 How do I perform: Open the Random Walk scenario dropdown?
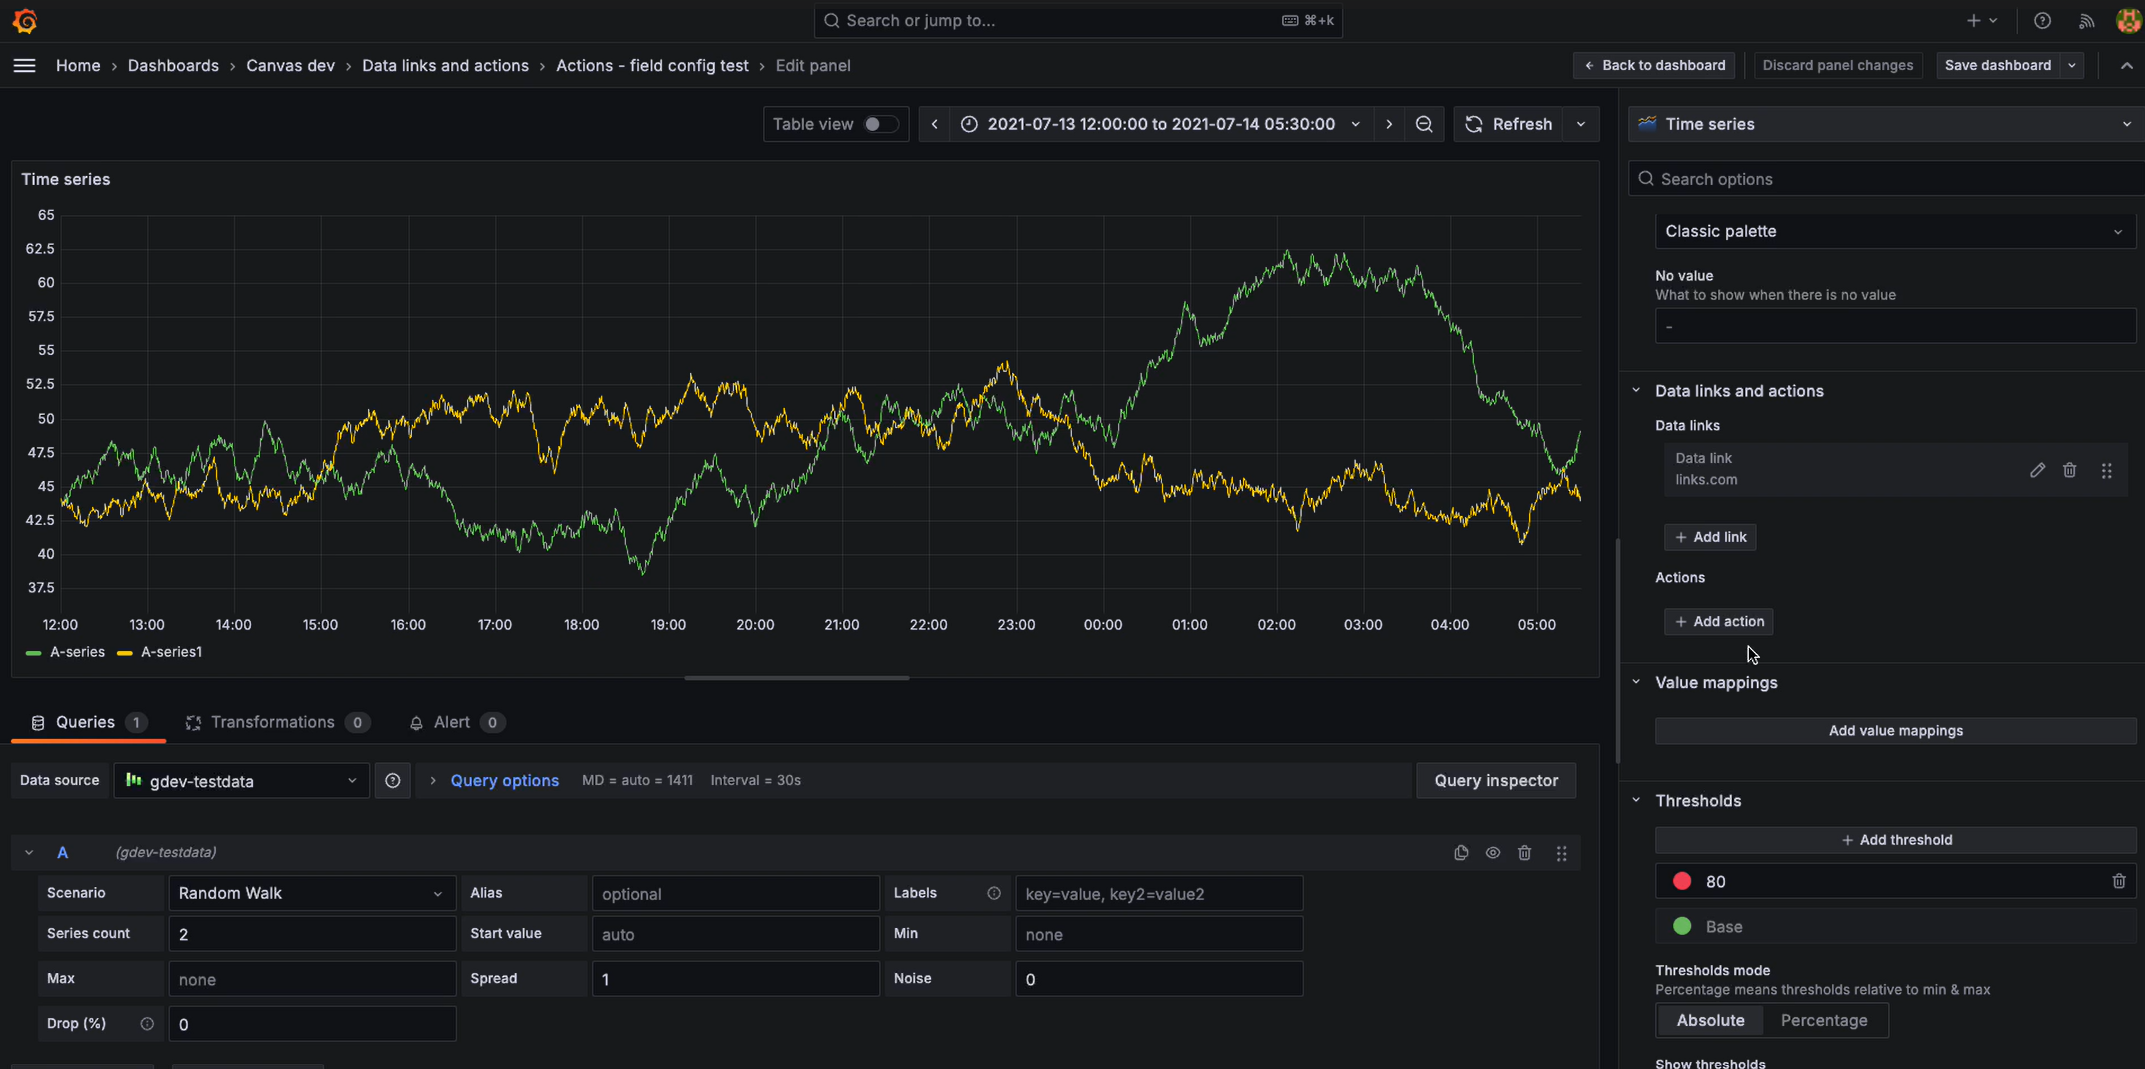[x=311, y=892]
